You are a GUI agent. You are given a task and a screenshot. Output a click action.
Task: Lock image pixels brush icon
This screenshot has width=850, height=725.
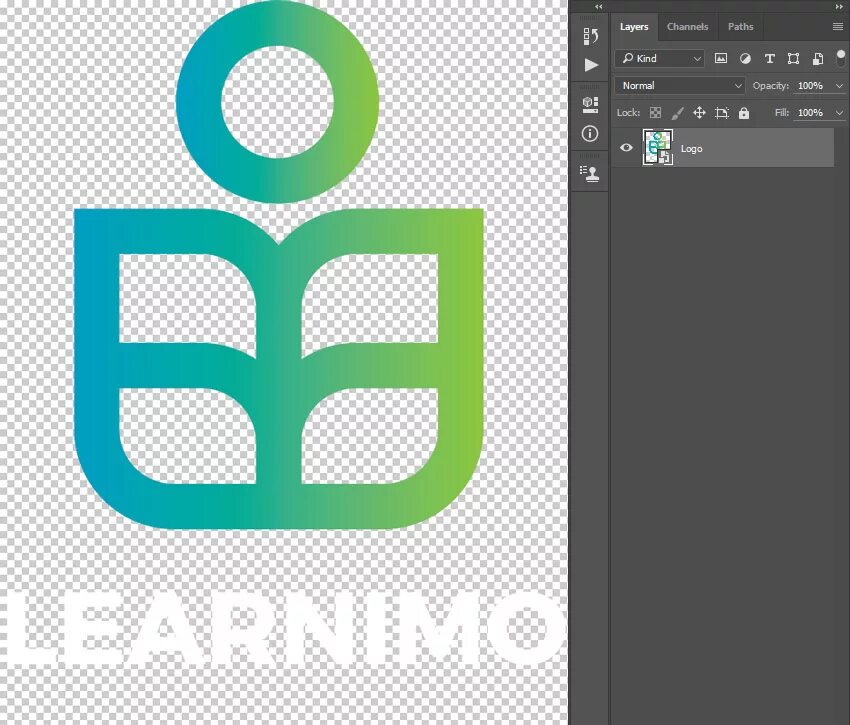pyautogui.click(x=677, y=113)
